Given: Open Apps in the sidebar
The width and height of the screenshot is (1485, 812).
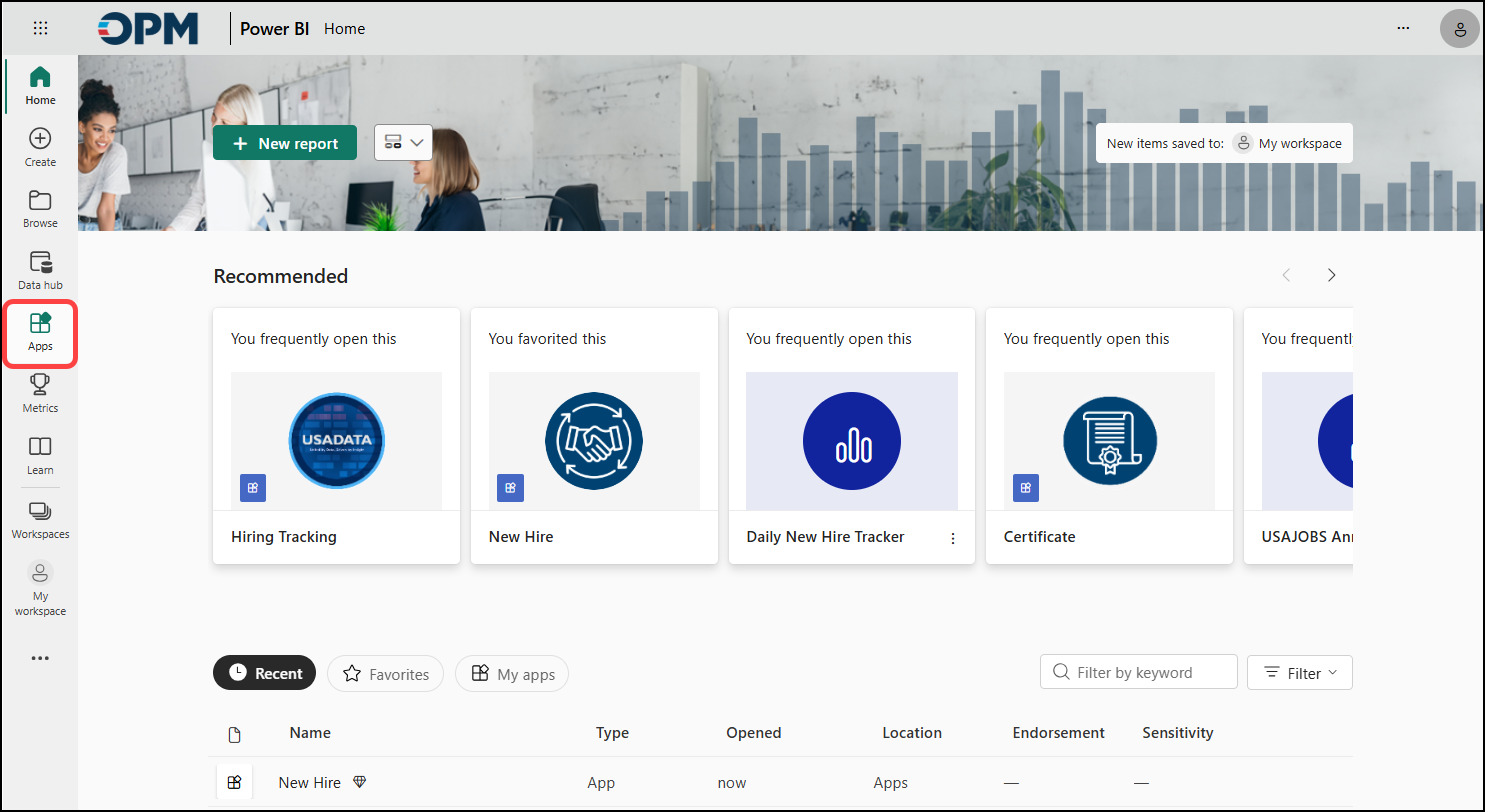Looking at the screenshot, I should [40, 333].
